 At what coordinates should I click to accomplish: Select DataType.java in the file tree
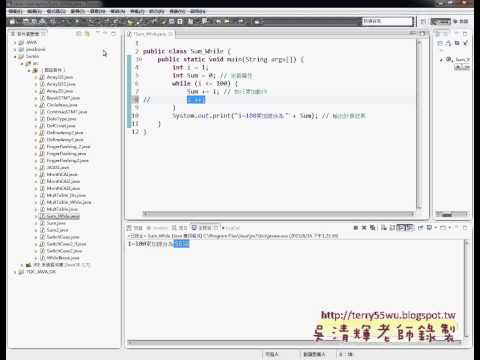58,119
